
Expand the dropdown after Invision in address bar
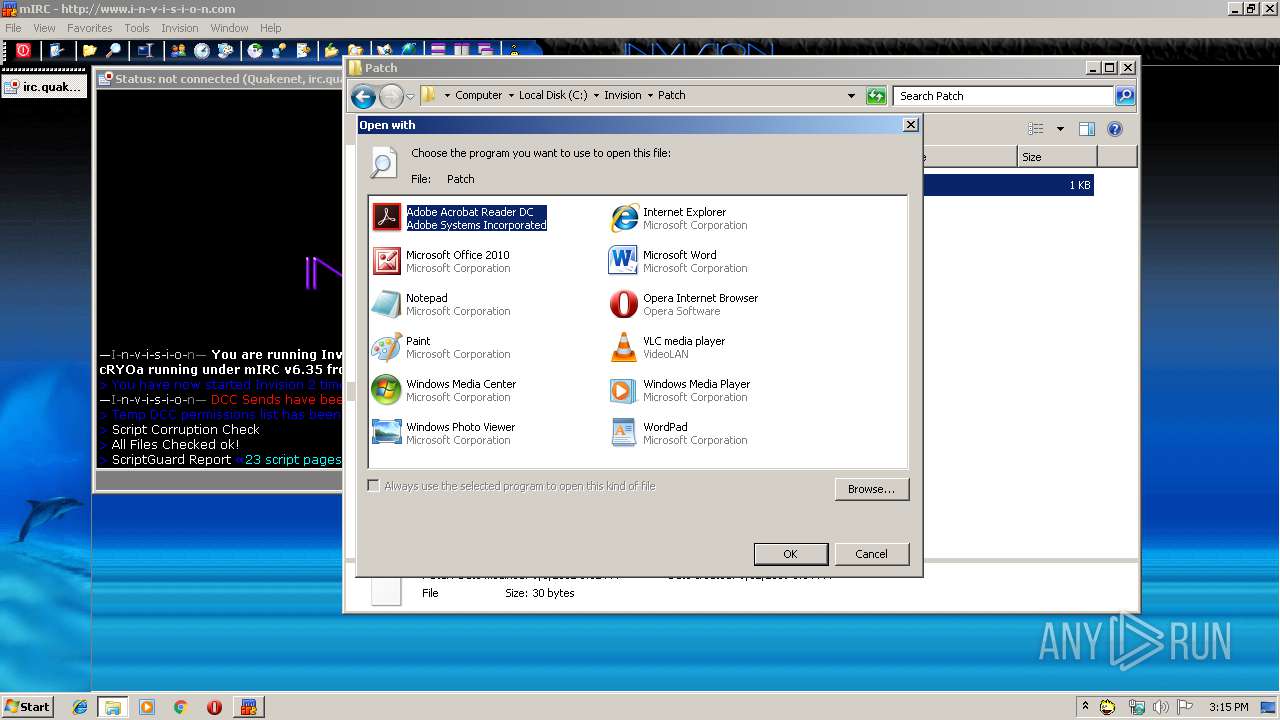click(x=650, y=96)
